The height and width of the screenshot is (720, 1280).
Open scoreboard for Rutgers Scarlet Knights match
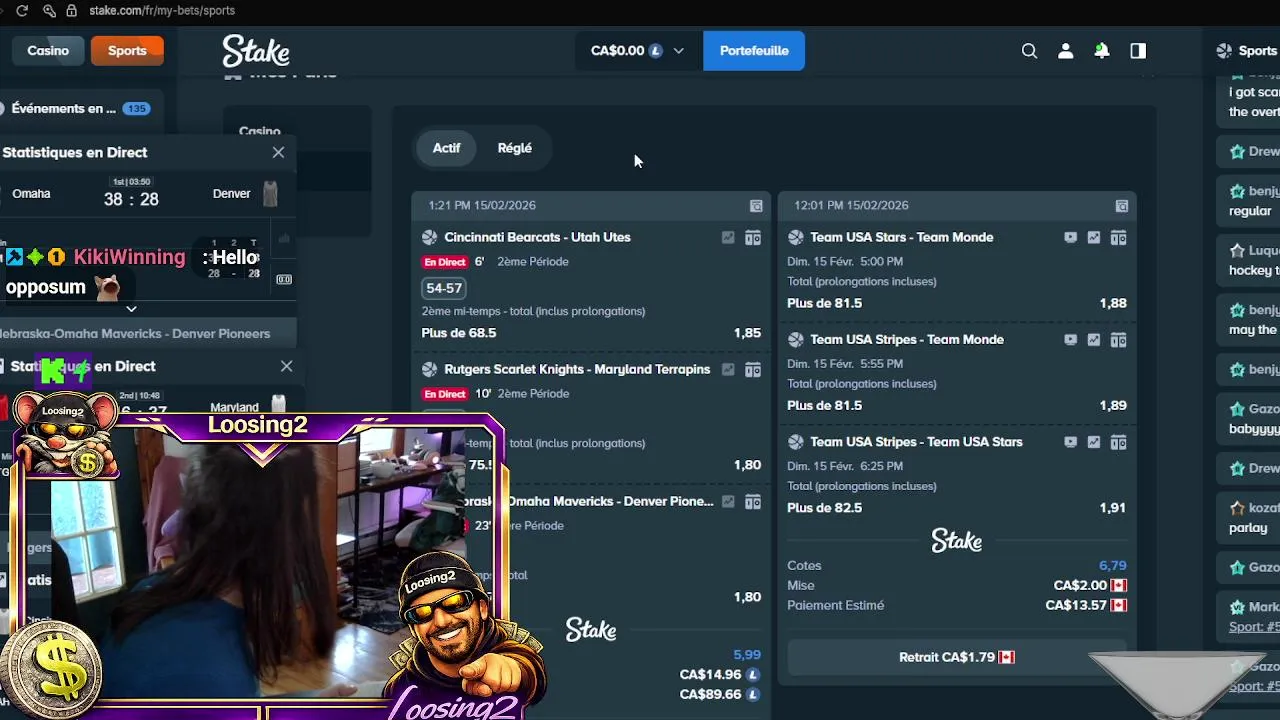[753, 369]
